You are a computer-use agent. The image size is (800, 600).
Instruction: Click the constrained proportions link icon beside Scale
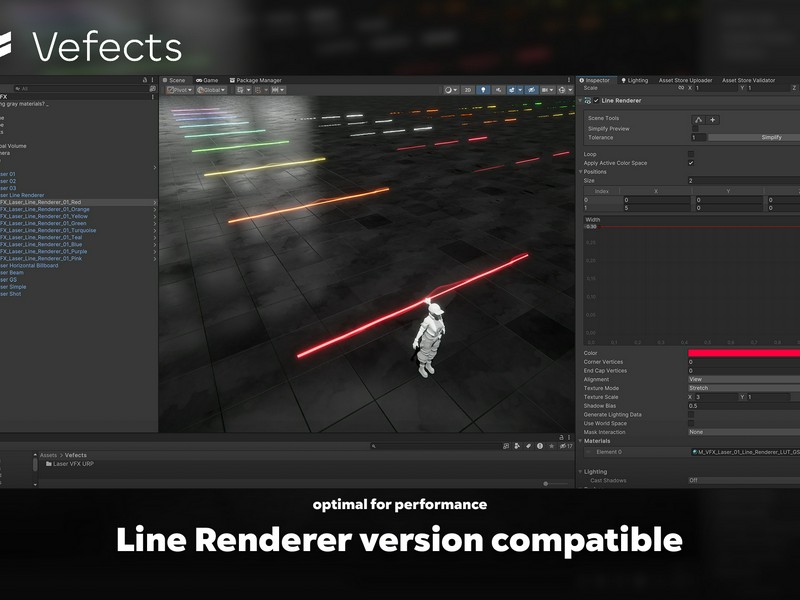(x=681, y=88)
